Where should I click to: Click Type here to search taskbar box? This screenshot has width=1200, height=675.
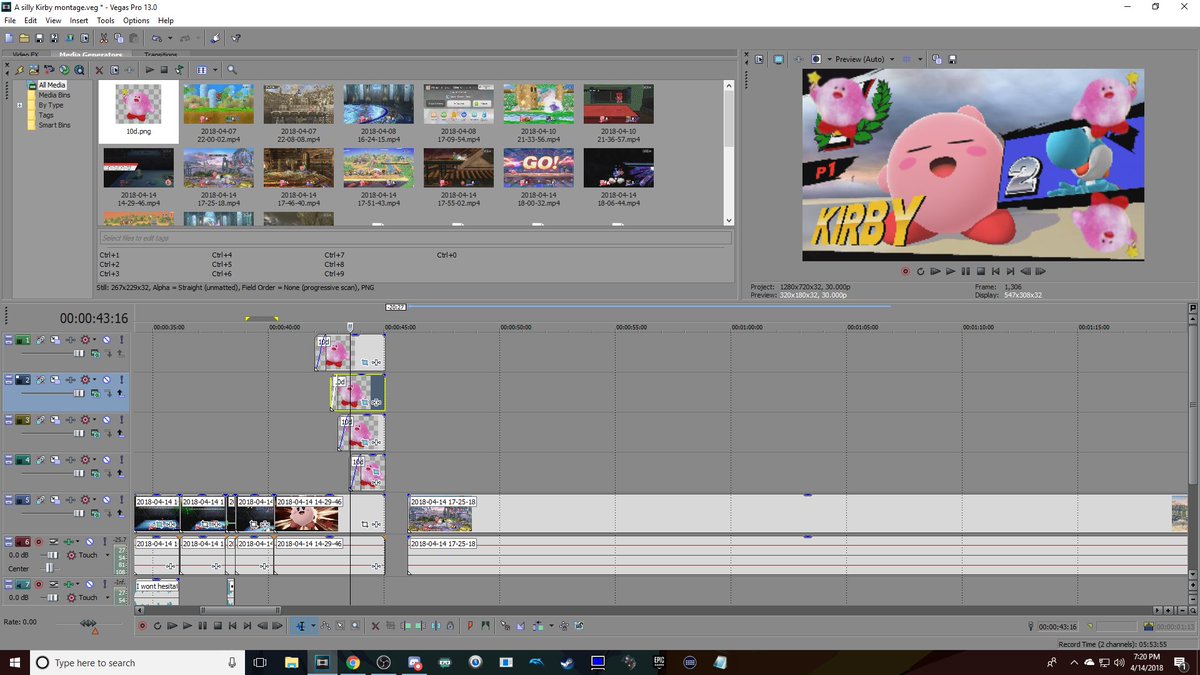[140, 662]
